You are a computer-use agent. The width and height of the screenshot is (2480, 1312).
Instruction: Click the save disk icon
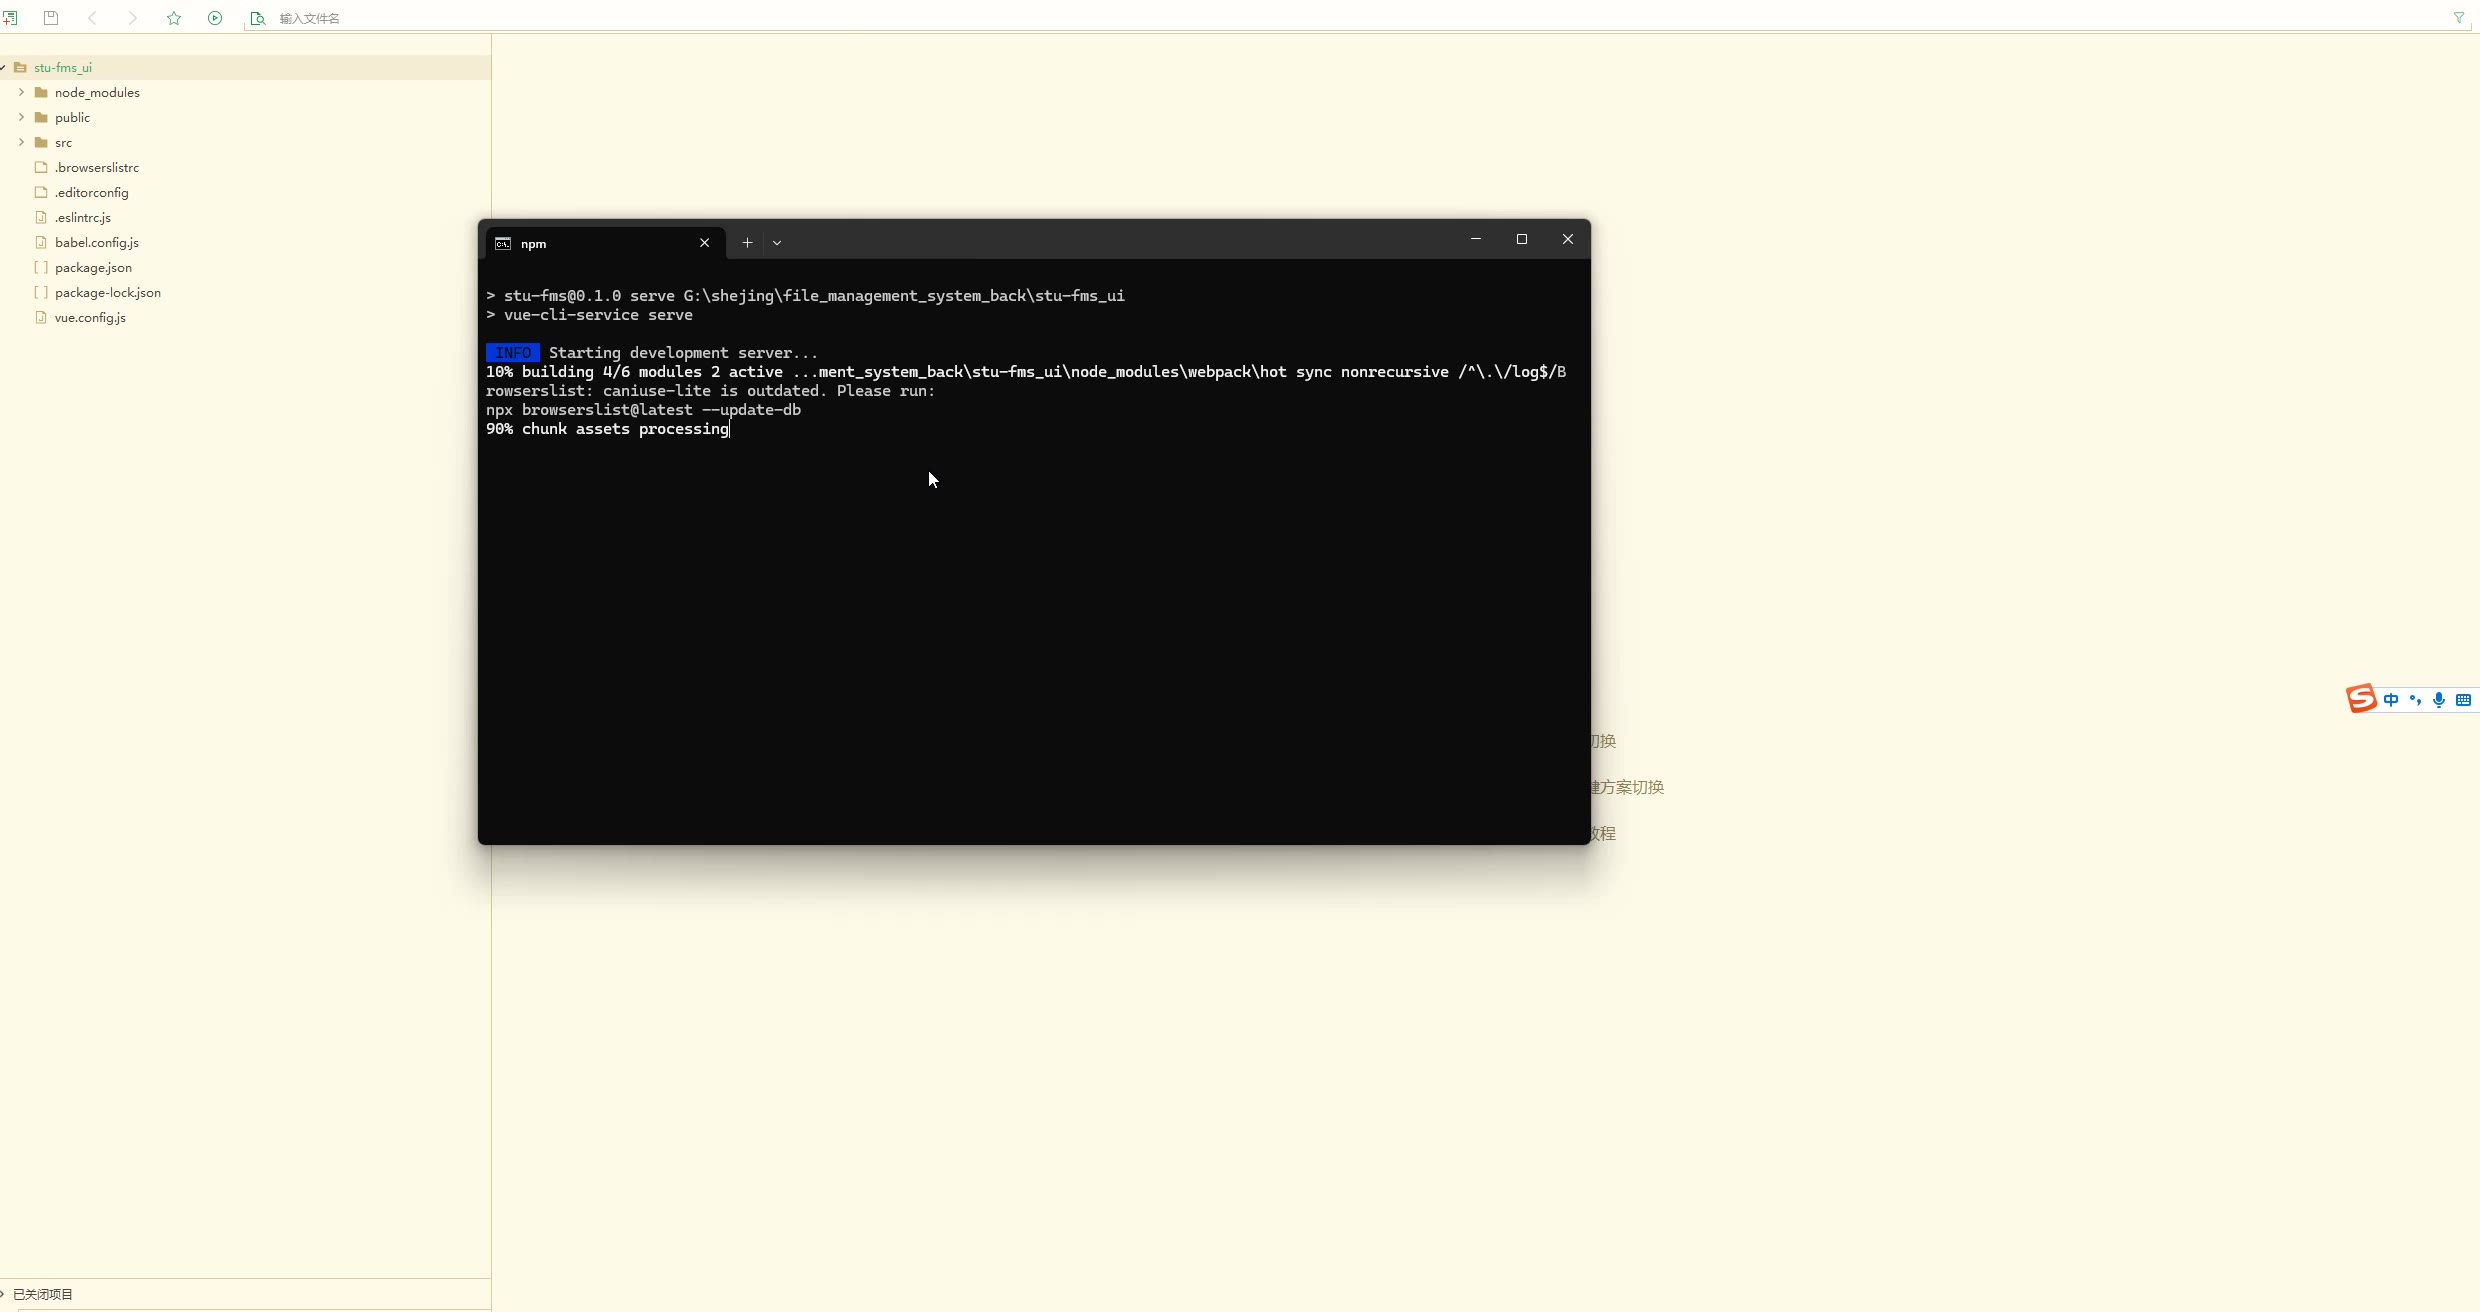click(x=51, y=18)
